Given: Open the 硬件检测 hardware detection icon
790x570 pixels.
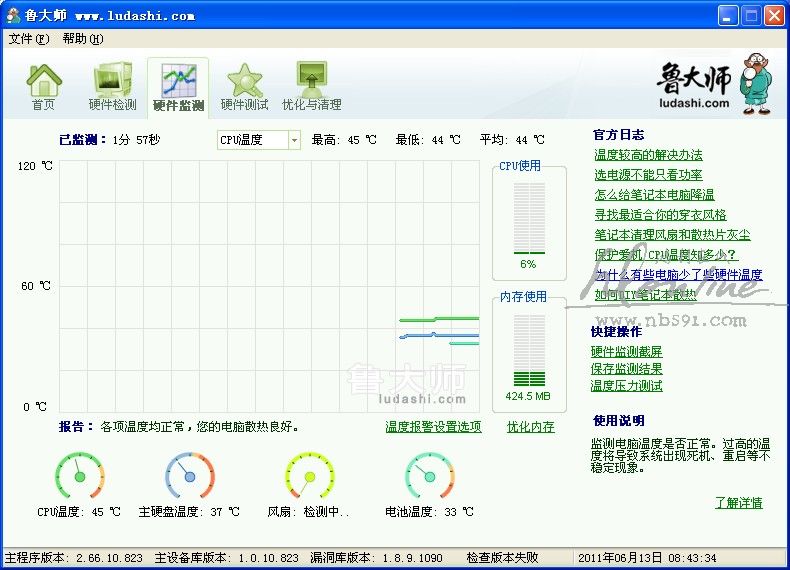Looking at the screenshot, I should tap(112, 80).
